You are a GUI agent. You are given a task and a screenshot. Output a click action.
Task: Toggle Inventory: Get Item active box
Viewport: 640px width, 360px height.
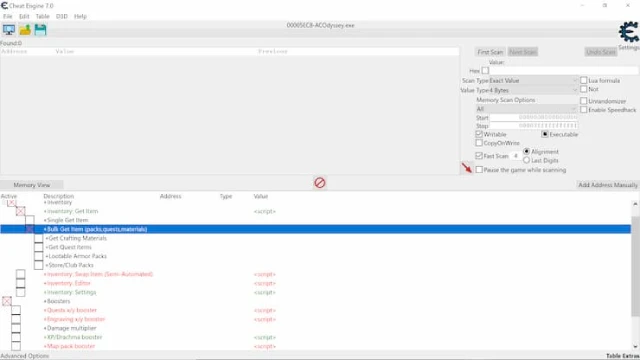click(20, 211)
